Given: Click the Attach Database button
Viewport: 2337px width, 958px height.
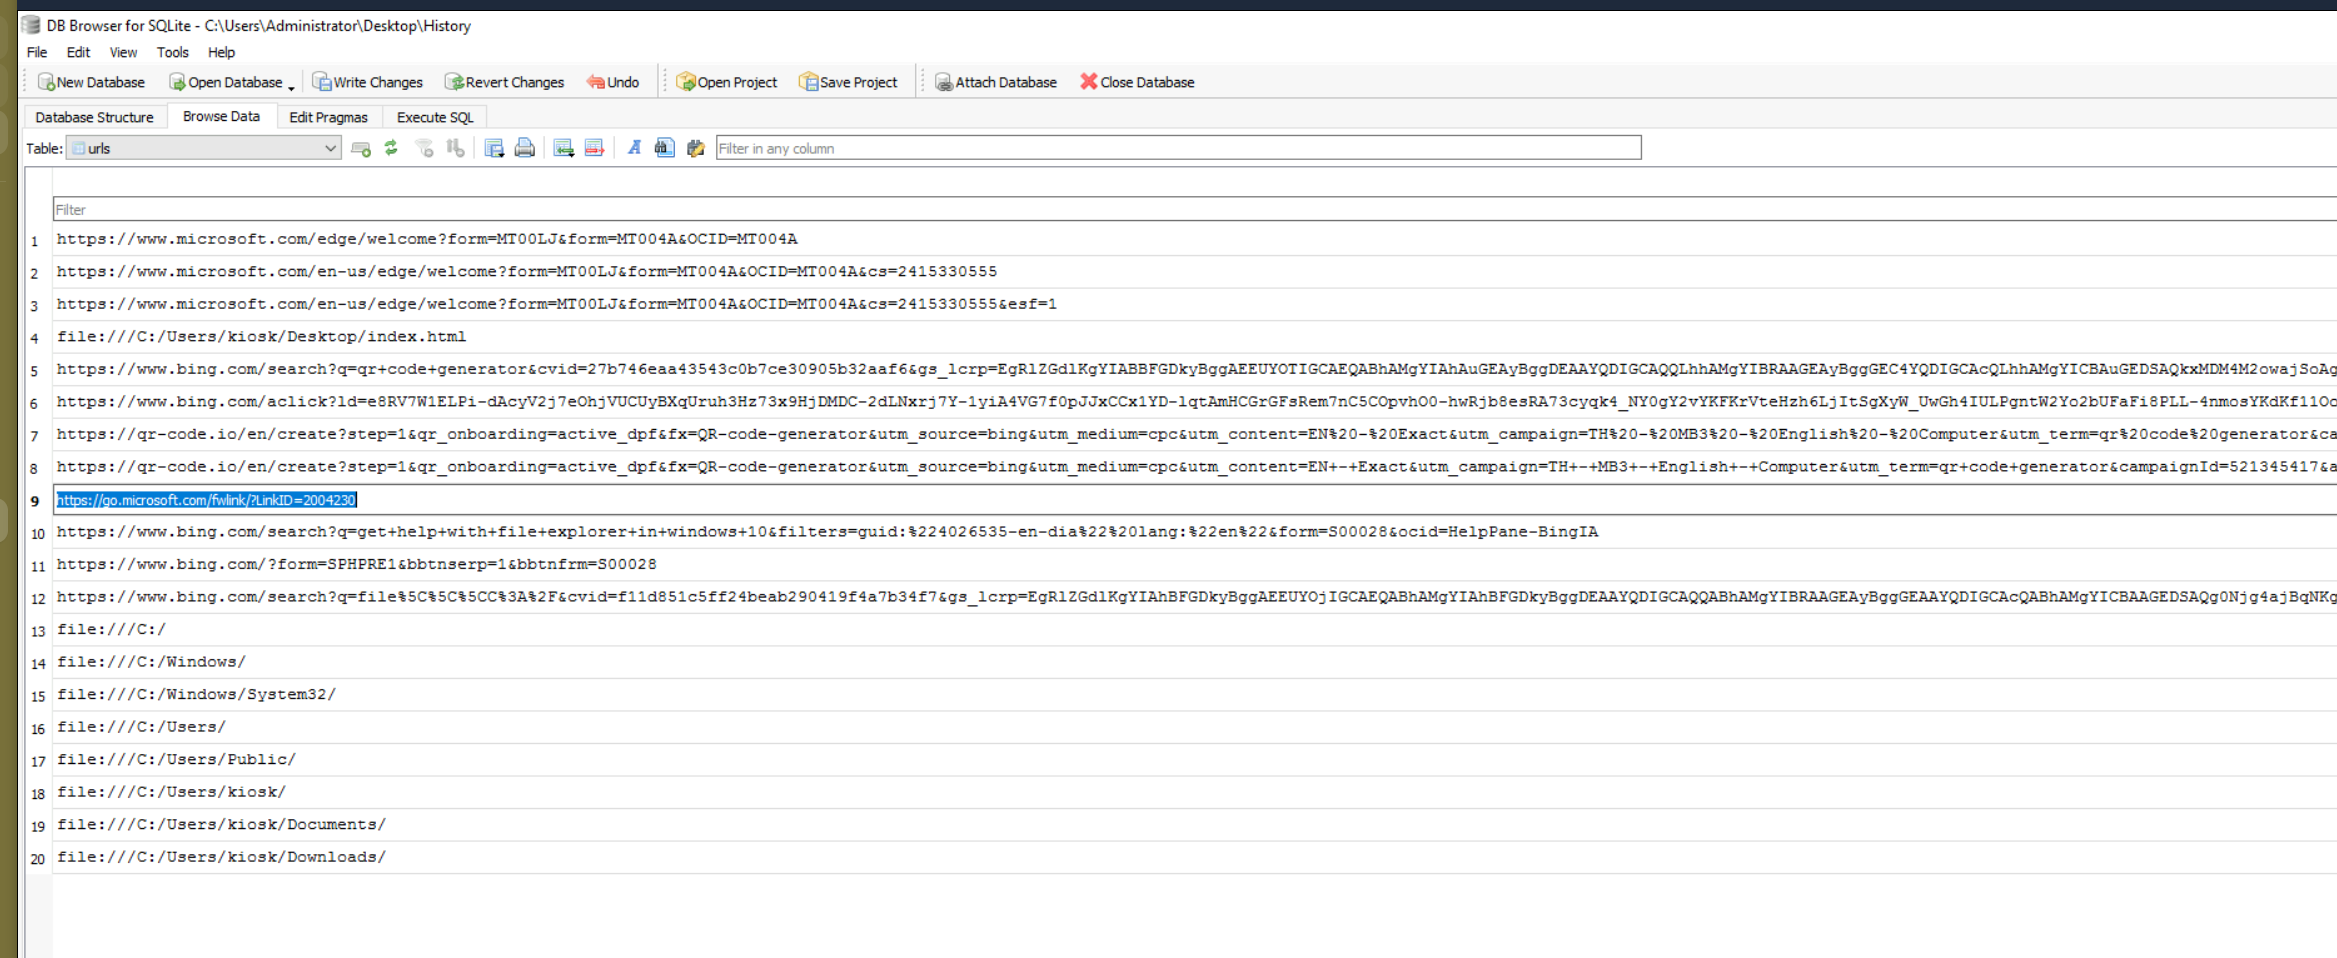Looking at the screenshot, I should [x=996, y=82].
